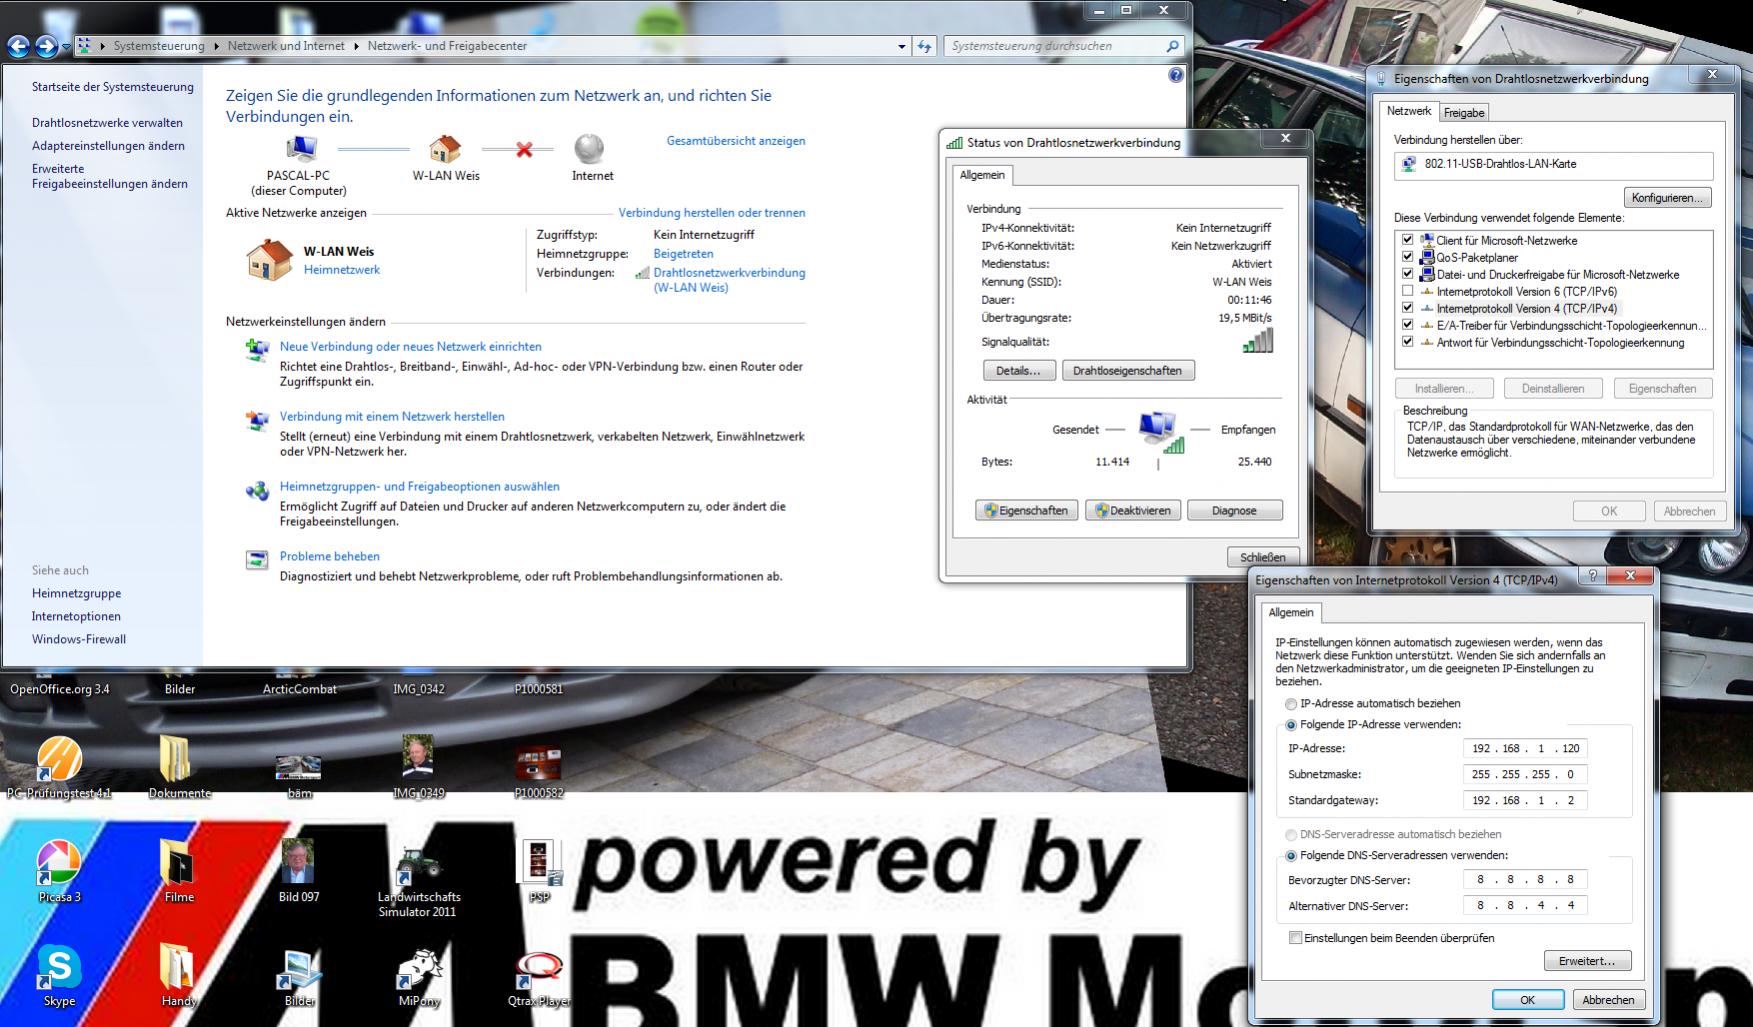Image resolution: width=1753 pixels, height=1027 pixels.
Task: Open Windows-Firewall link in sidebar
Action: pos(79,640)
